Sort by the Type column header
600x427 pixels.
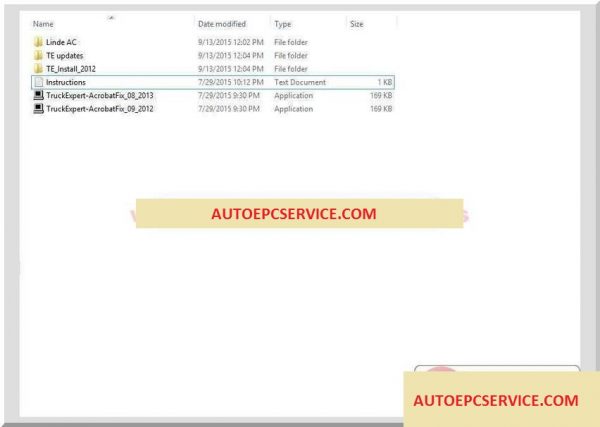pyautogui.click(x=283, y=24)
